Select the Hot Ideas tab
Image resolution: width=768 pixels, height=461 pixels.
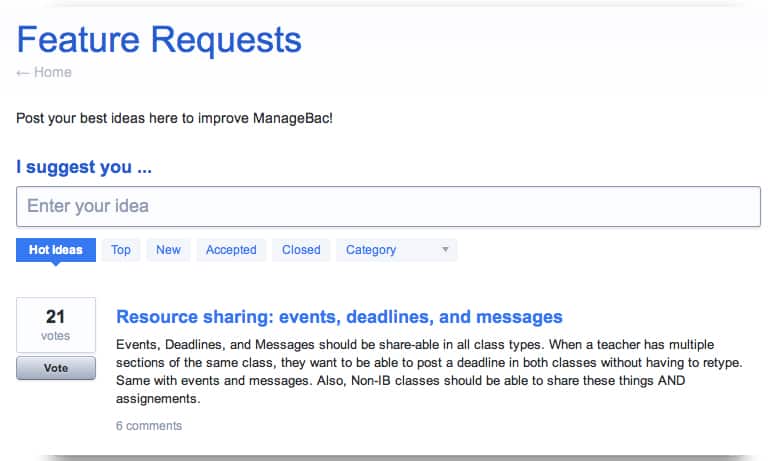56,250
